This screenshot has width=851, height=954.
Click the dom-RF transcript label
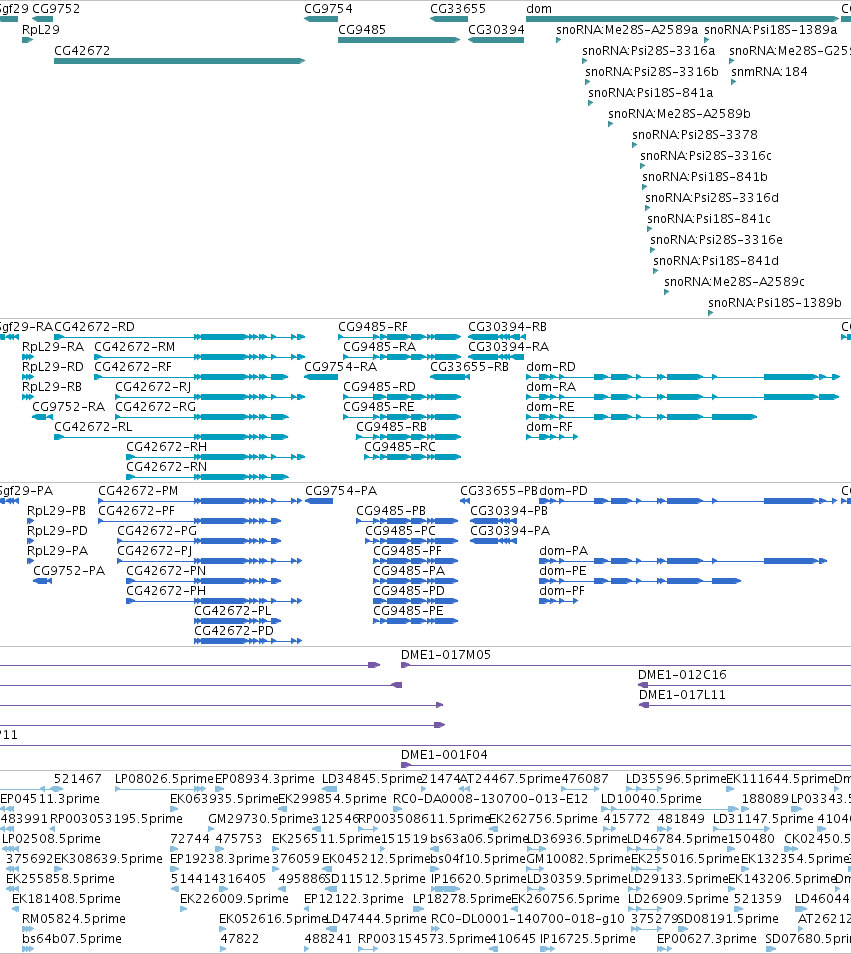[550, 427]
